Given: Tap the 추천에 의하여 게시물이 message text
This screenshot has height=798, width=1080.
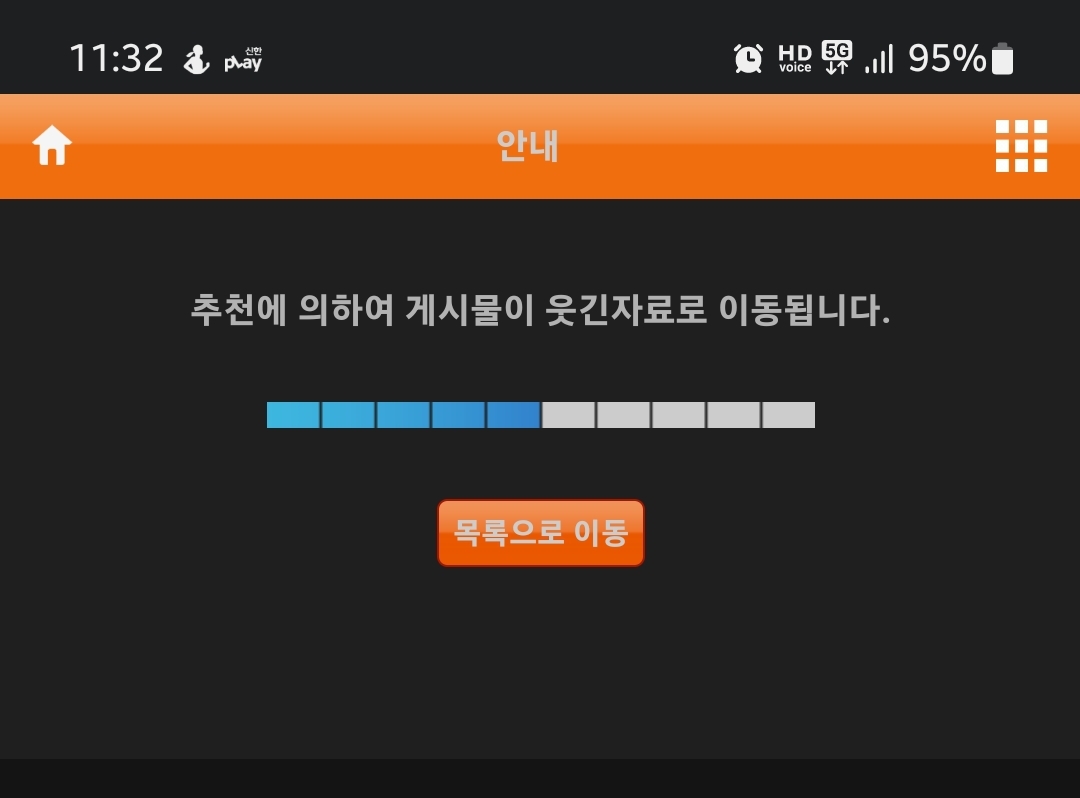Looking at the screenshot, I should pyautogui.click(x=362, y=309).
